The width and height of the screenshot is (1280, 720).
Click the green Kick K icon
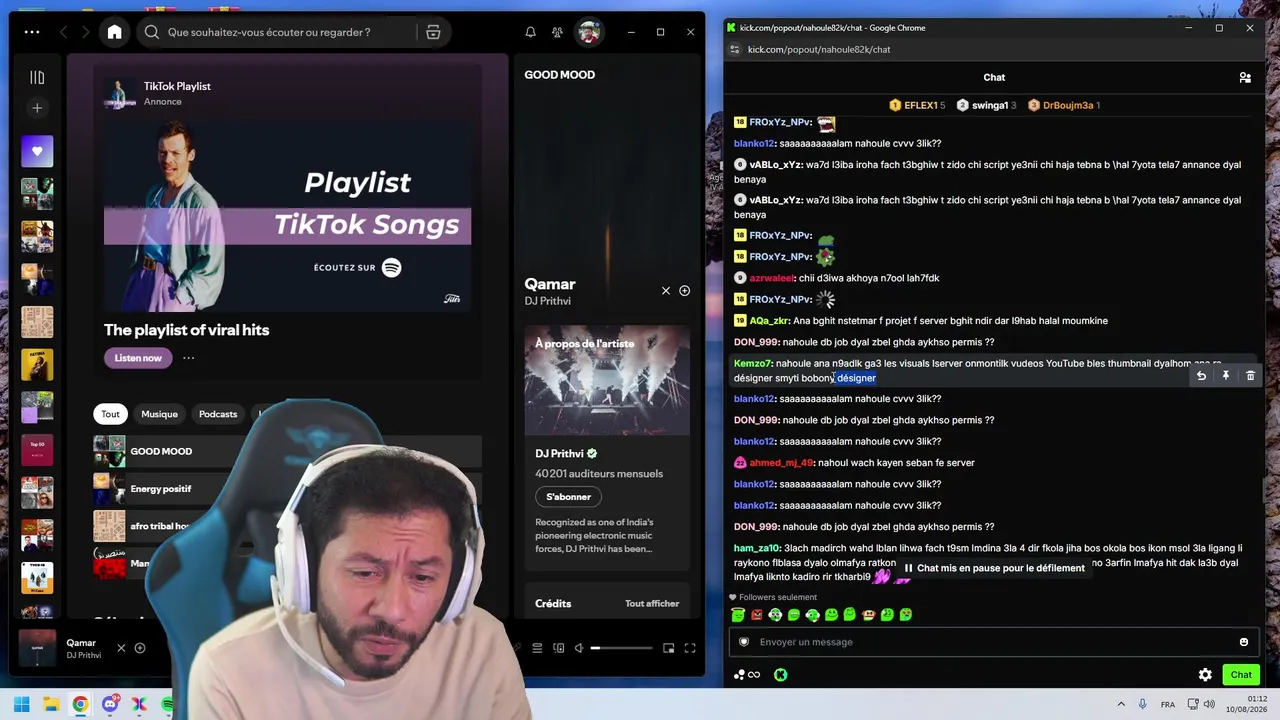click(780, 675)
